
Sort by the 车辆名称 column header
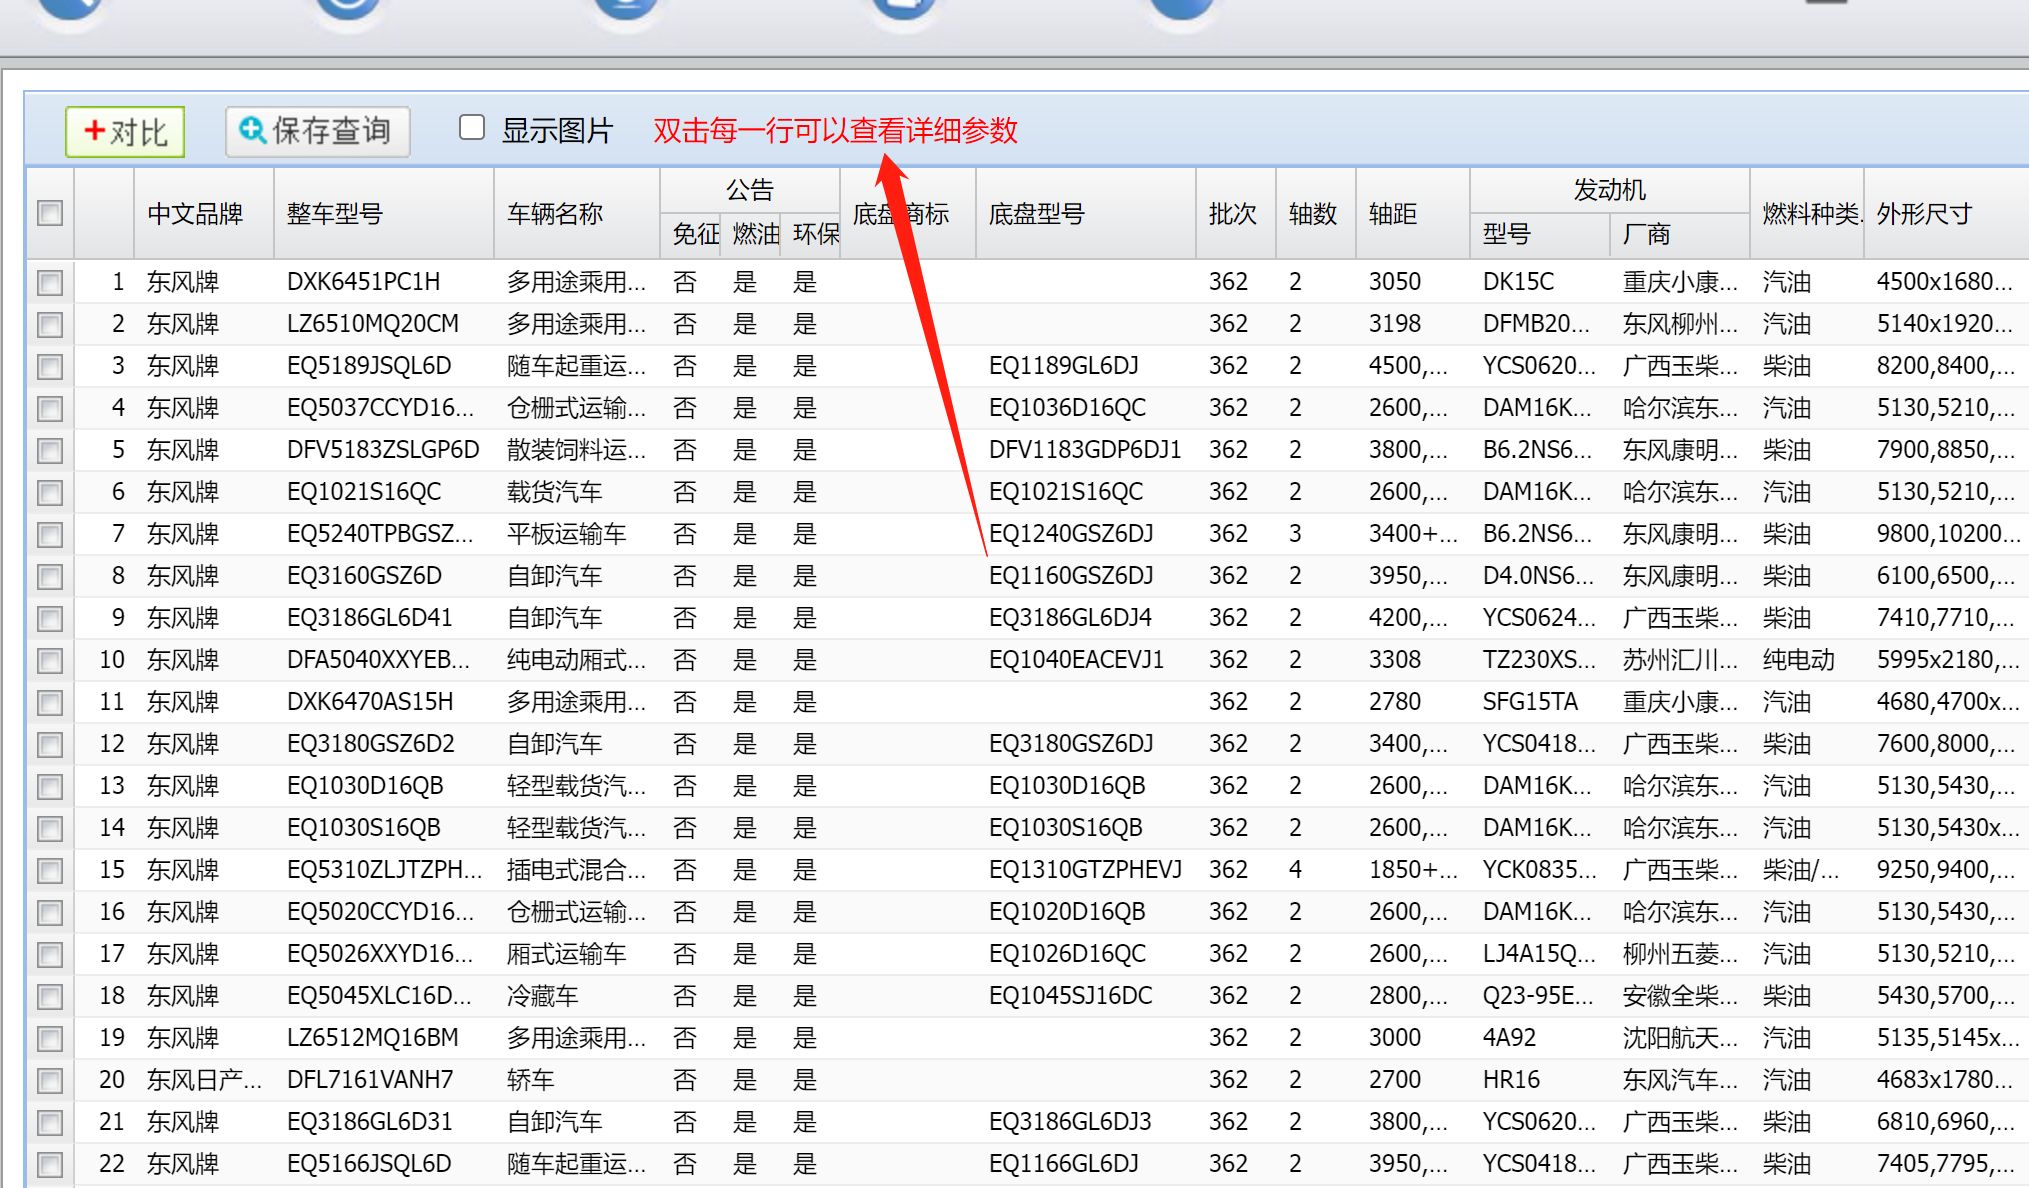pos(577,213)
